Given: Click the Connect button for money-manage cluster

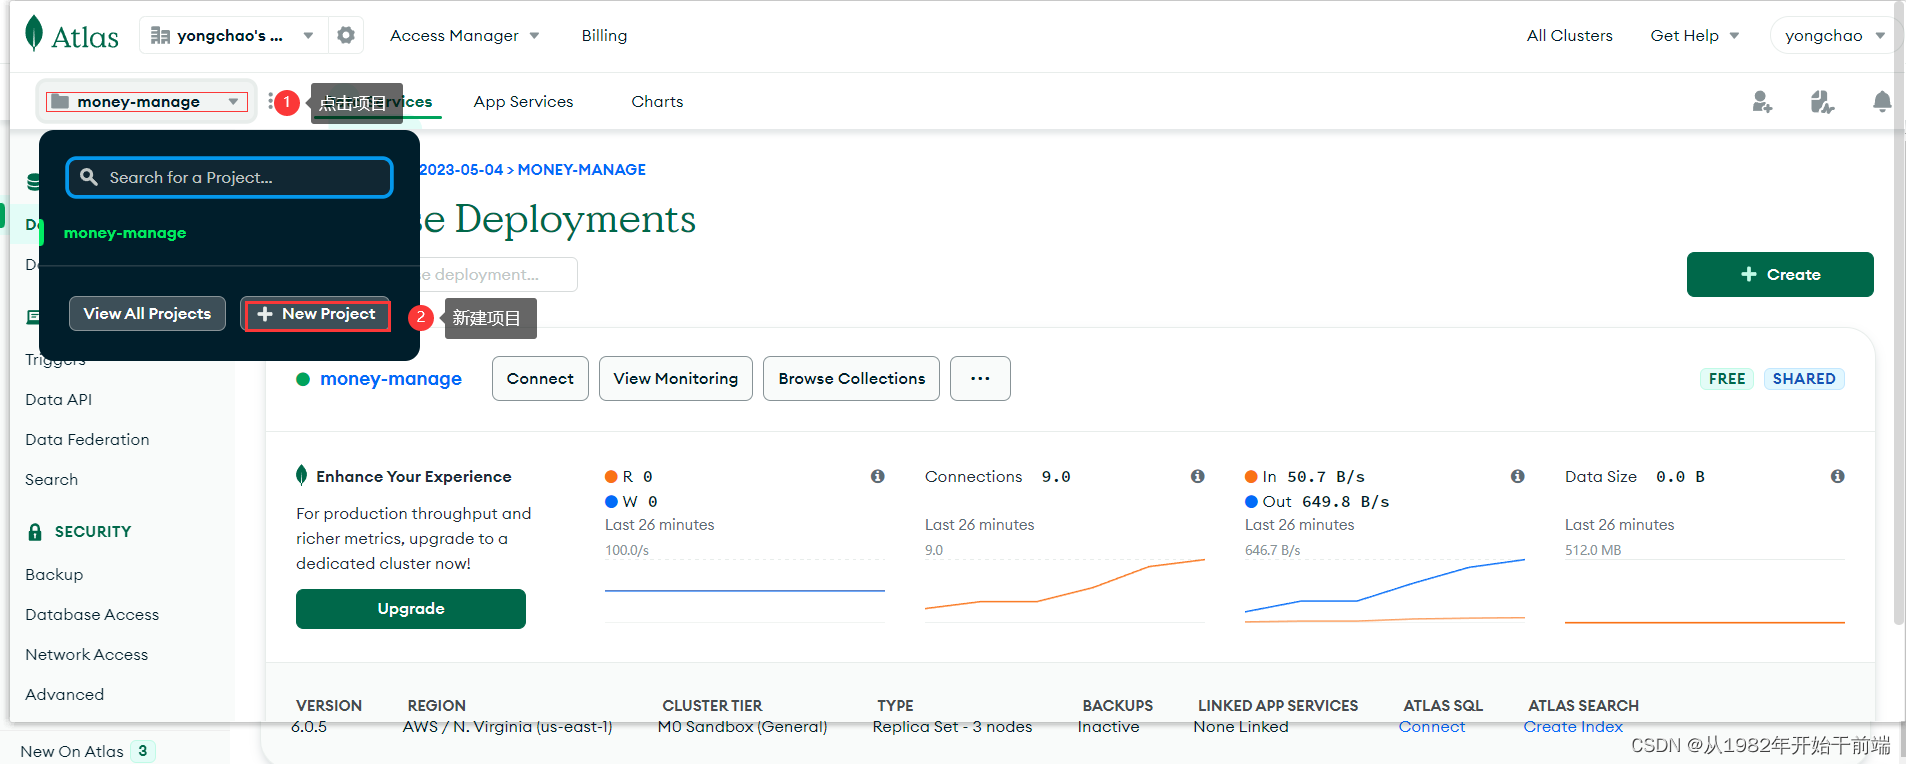Looking at the screenshot, I should tap(540, 378).
